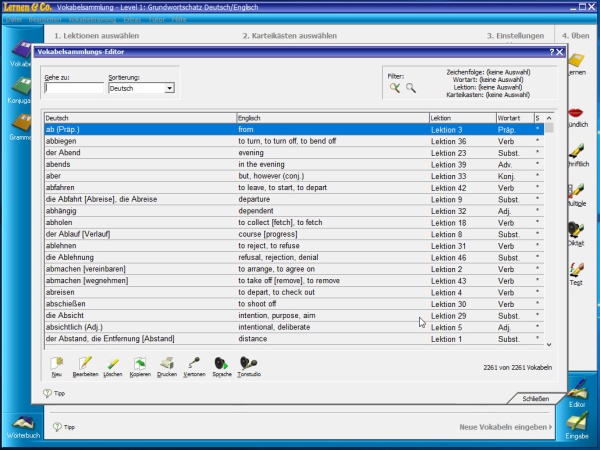This screenshot has height=450, width=600.
Task: Click the magnifier filter search icon
Action: pyautogui.click(x=411, y=88)
